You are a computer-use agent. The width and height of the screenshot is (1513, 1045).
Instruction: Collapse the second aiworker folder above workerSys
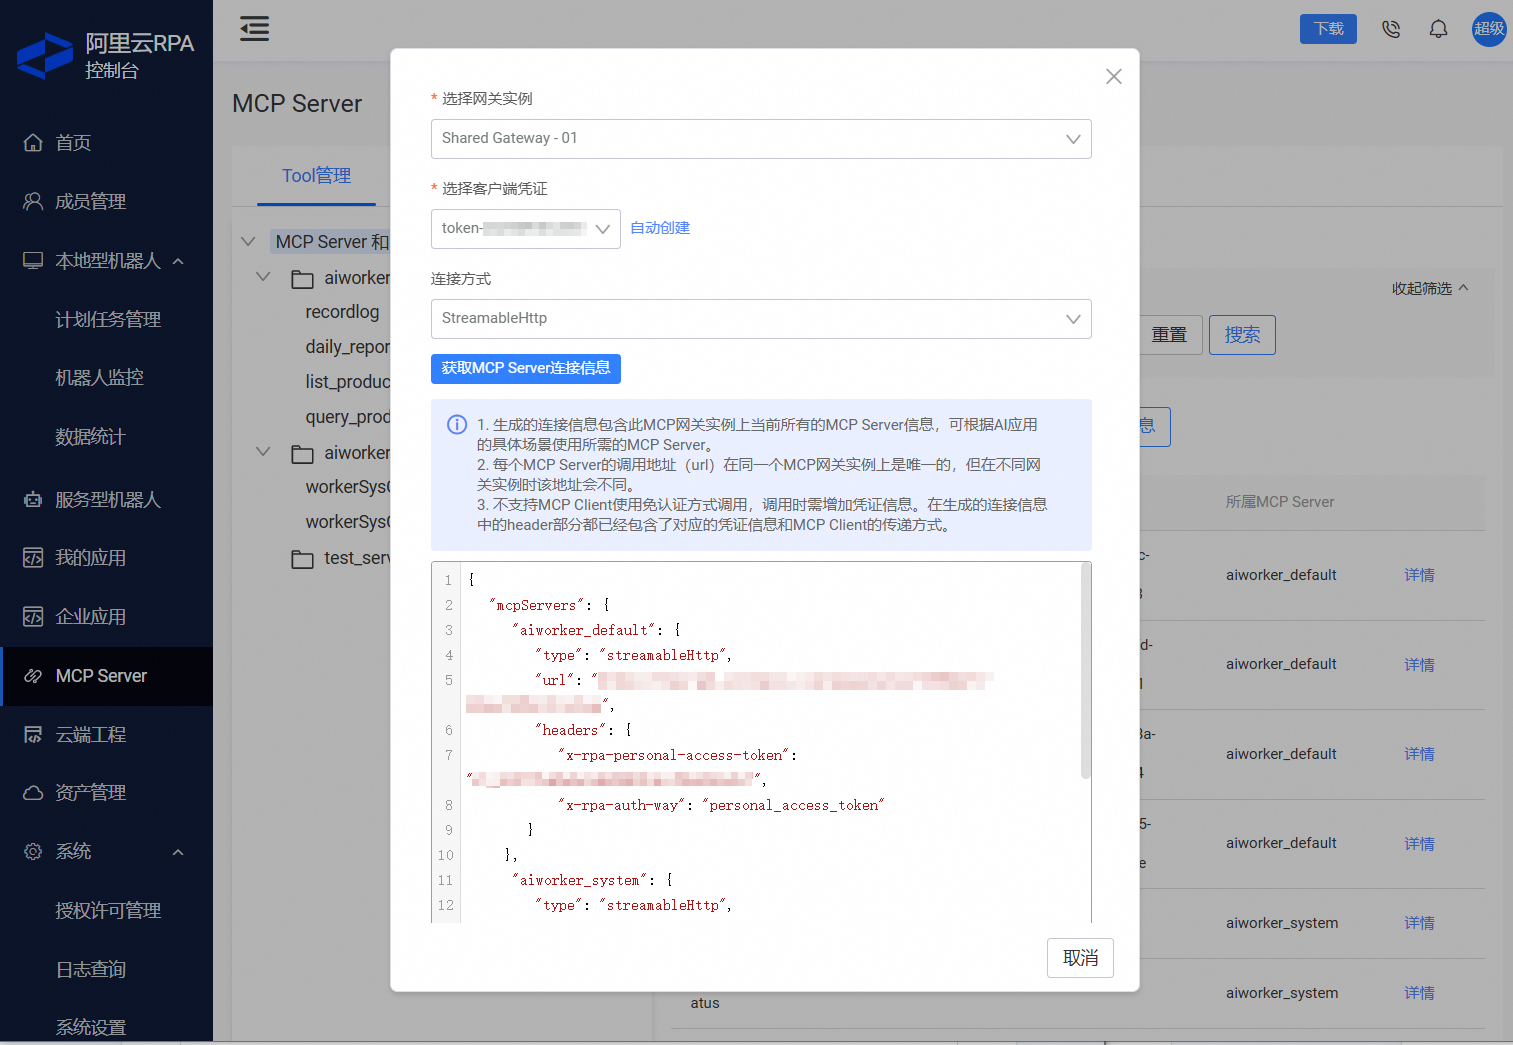[263, 451]
